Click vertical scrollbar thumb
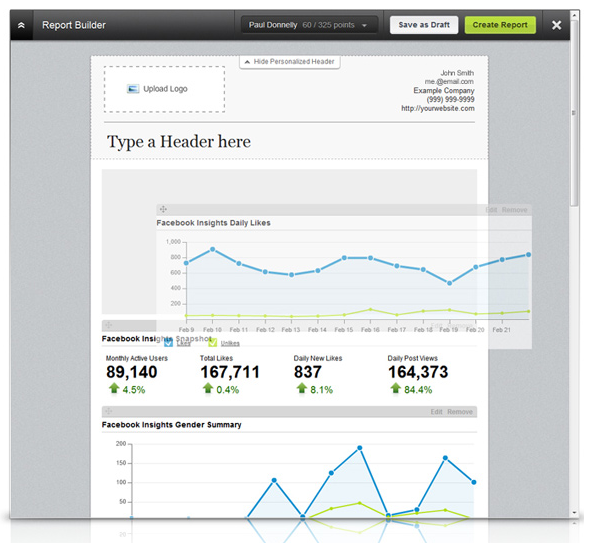The width and height of the screenshot is (595, 543). click(575, 113)
